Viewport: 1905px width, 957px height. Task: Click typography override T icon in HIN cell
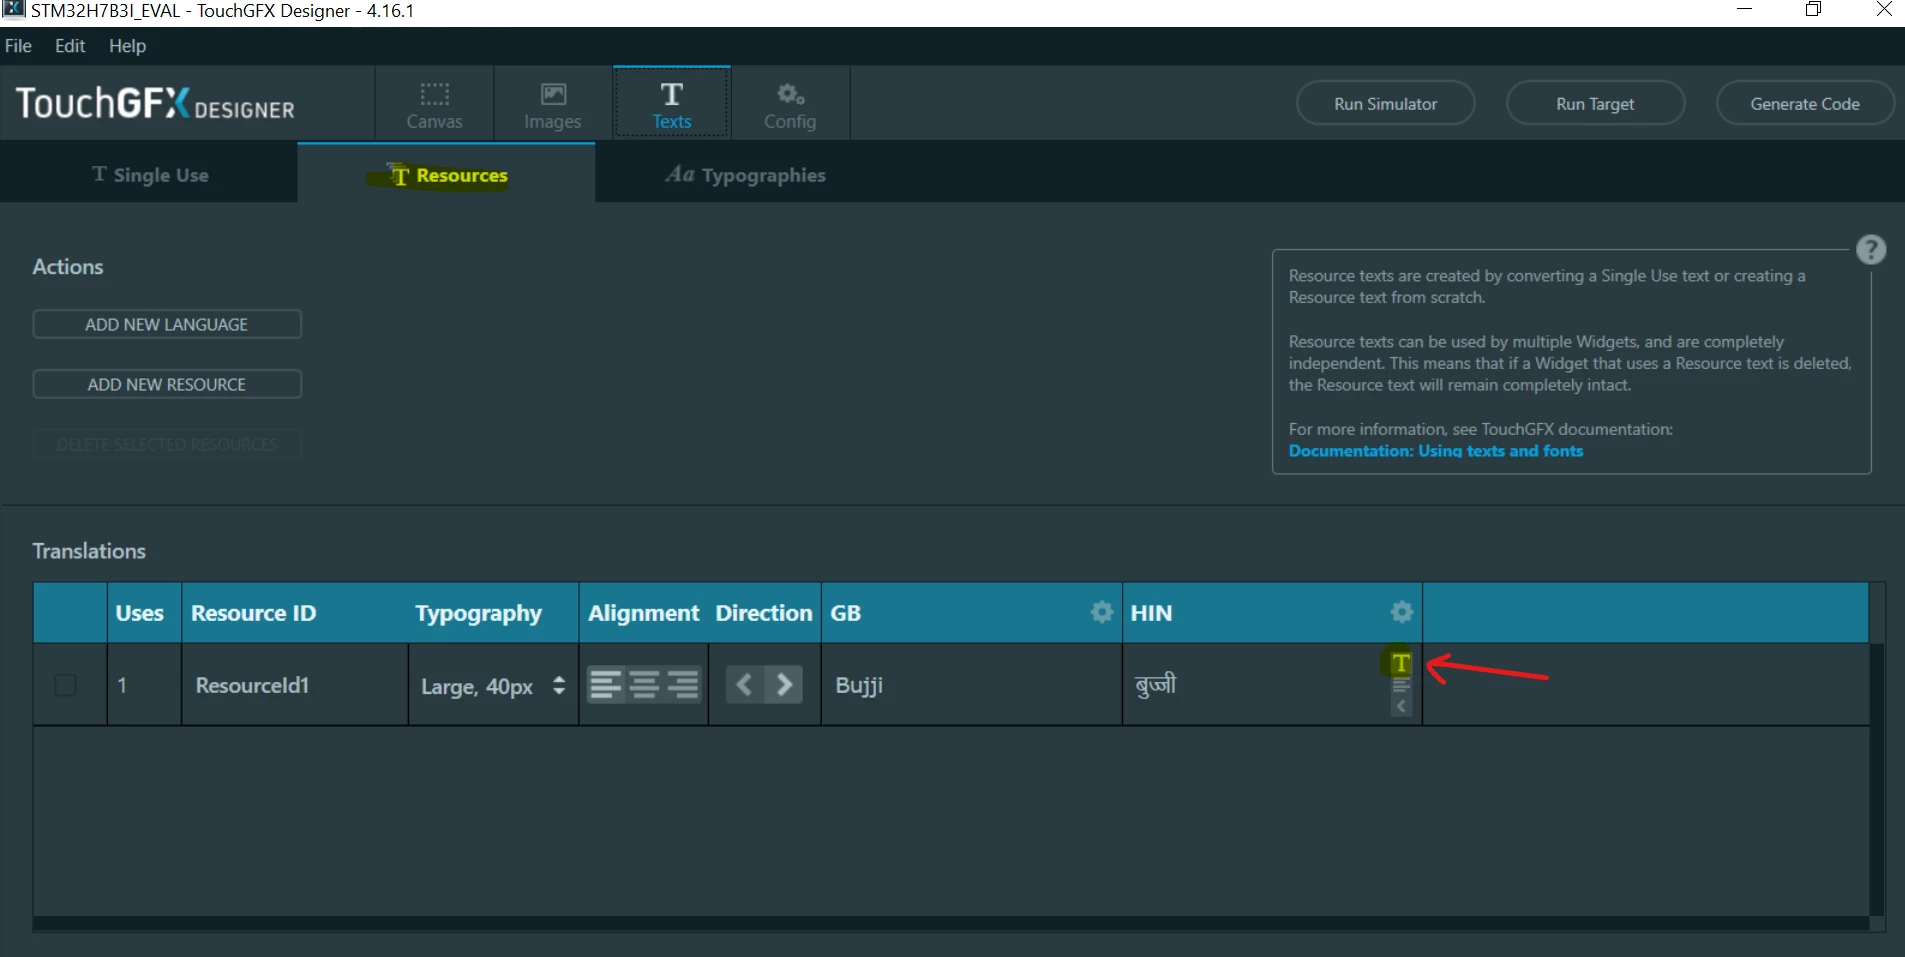pyautogui.click(x=1401, y=663)
